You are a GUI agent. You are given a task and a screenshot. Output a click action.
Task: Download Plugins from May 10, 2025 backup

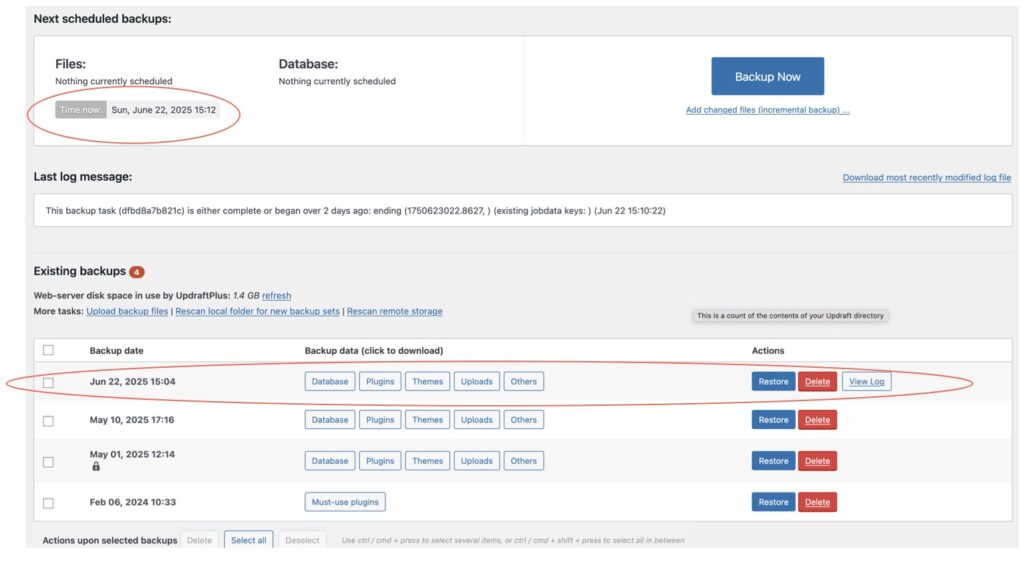coord(380,420)
